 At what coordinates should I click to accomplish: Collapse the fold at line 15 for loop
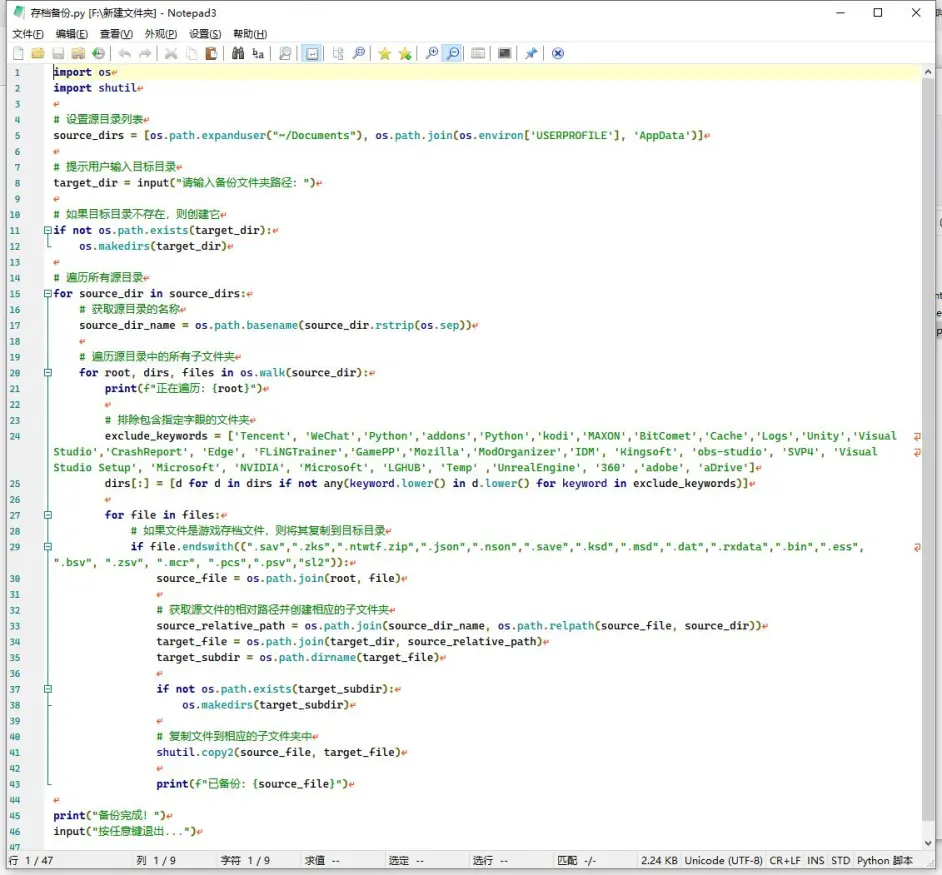tap(47, 294)
